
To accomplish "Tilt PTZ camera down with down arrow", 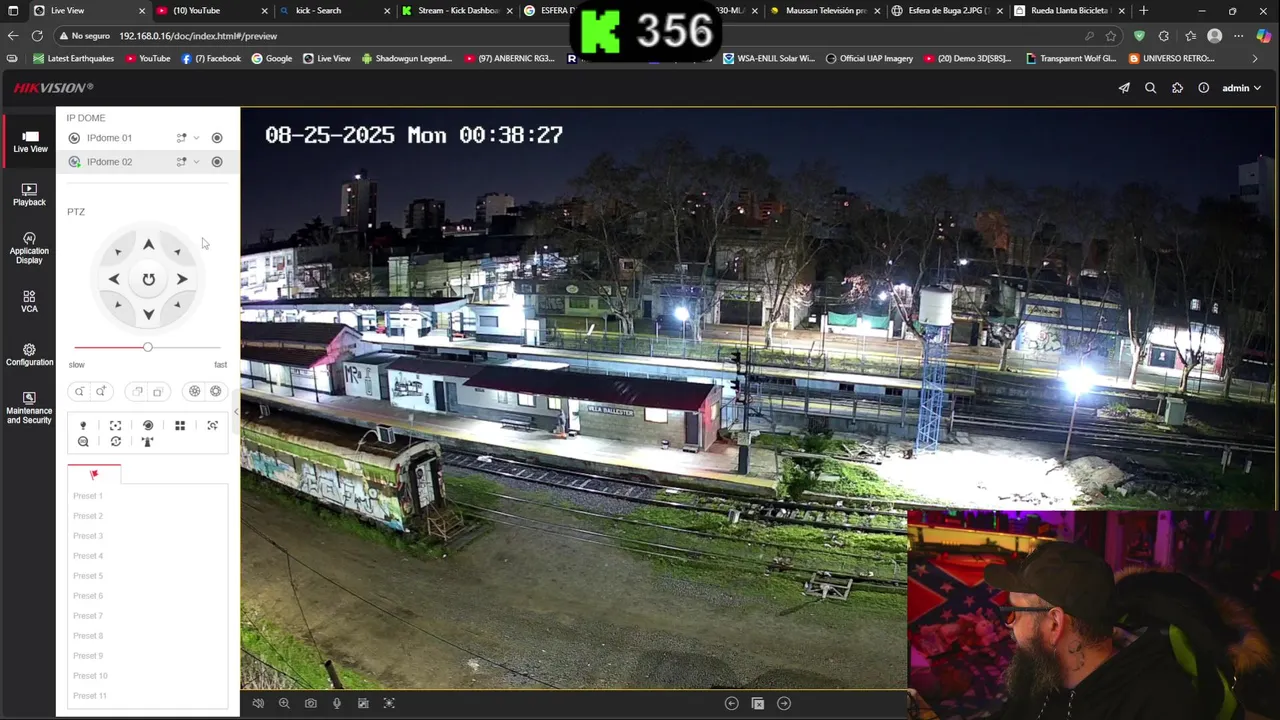I will point(148,314).
